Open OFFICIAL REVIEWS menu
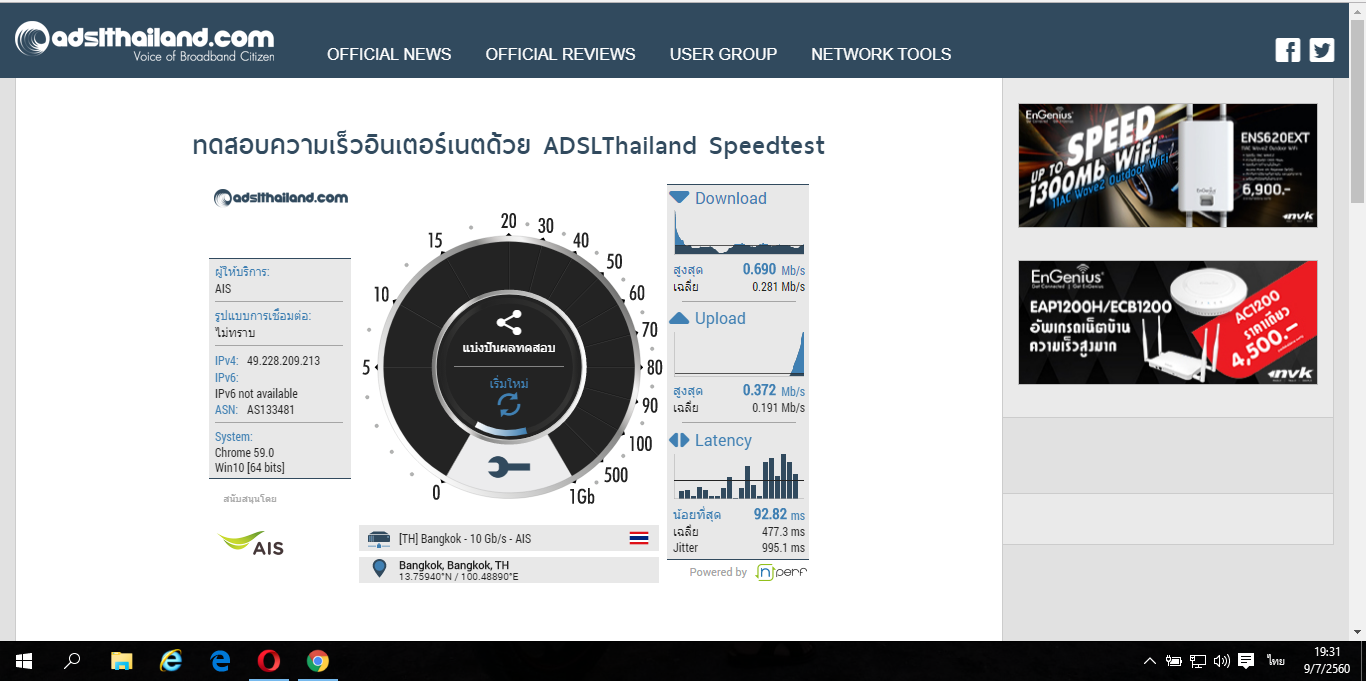 (560, 54)
